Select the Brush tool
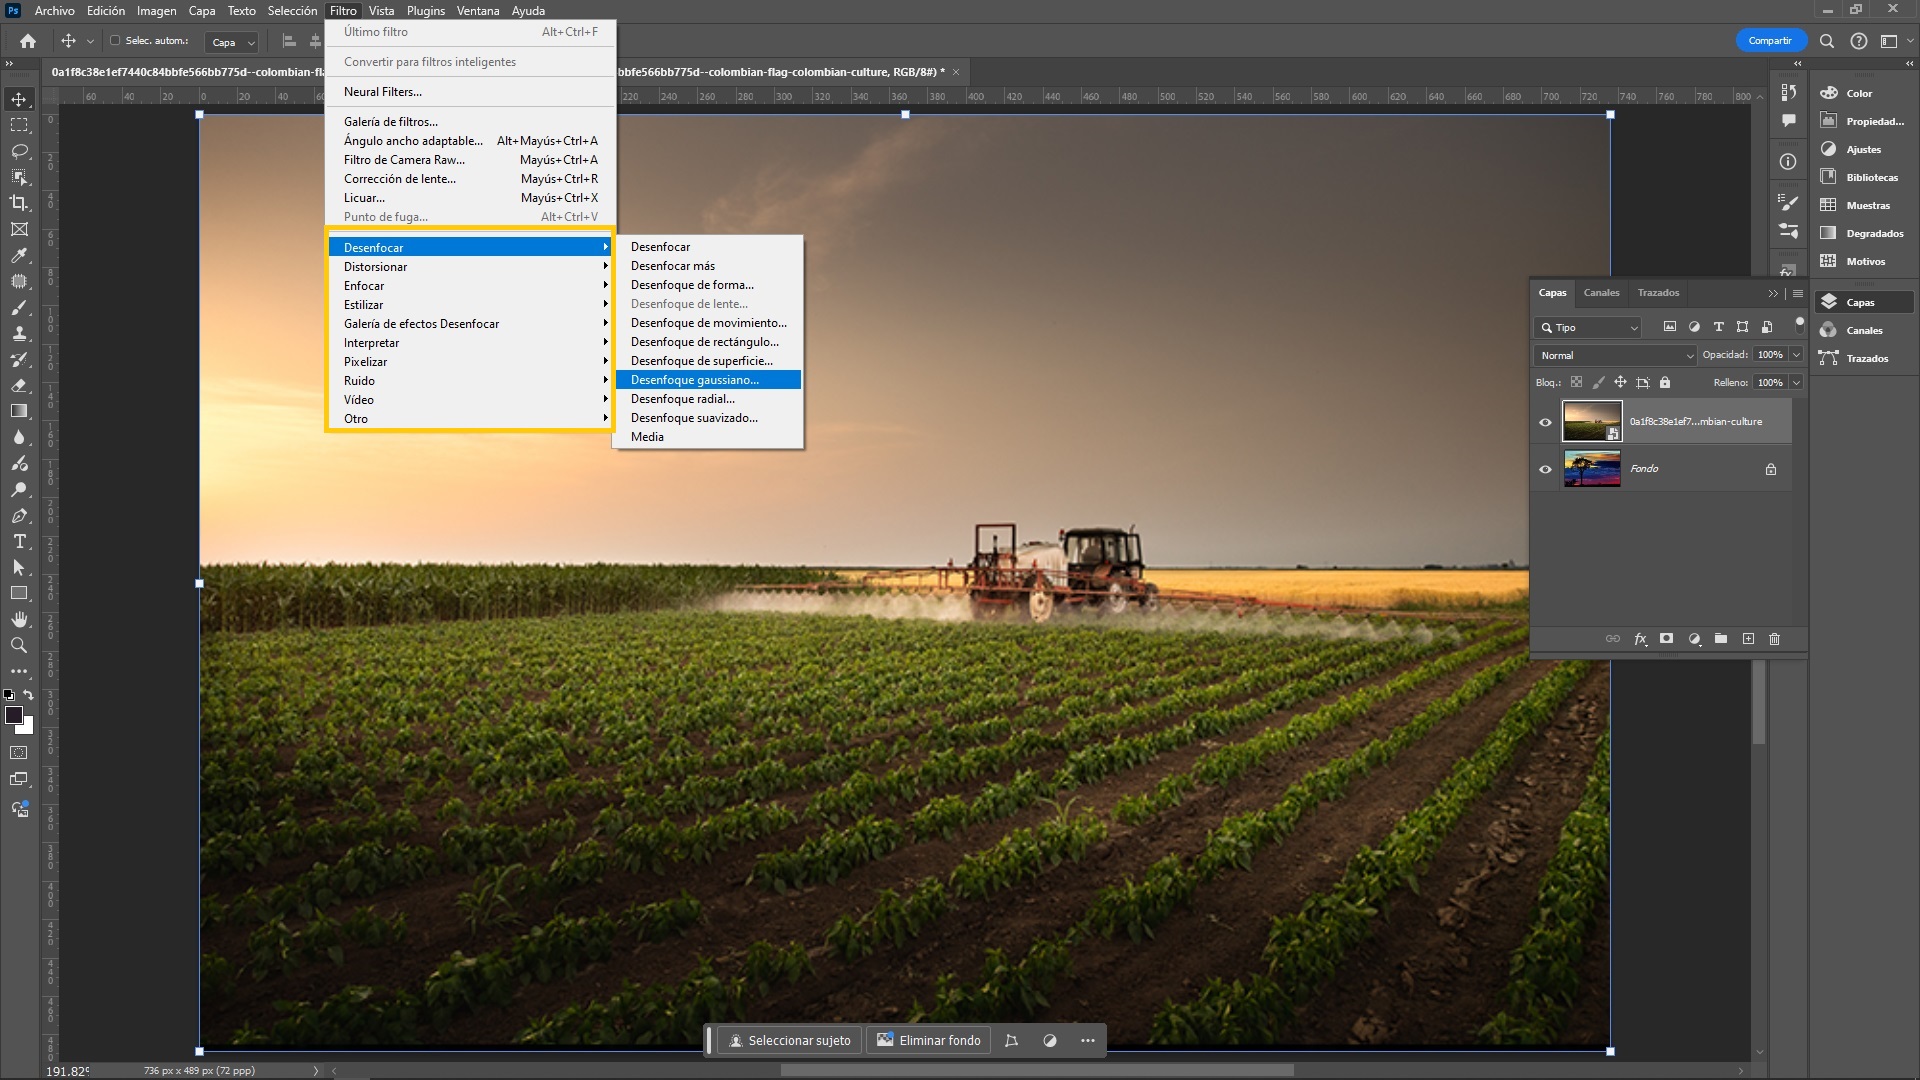Viewport: 1920px width, 1080px height. point(19,307)
